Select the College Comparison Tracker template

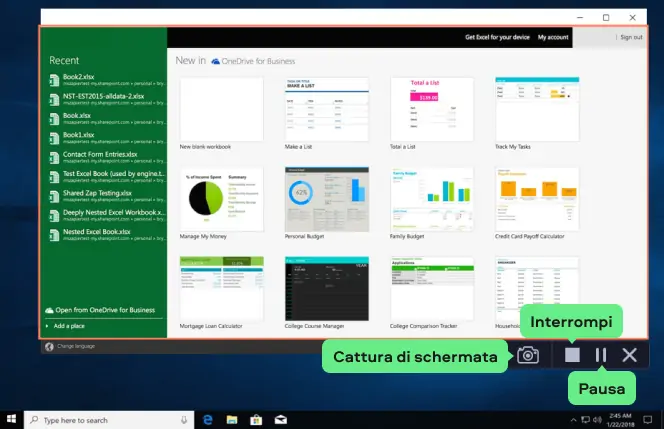pyautogui.click(x=432, y=293)
